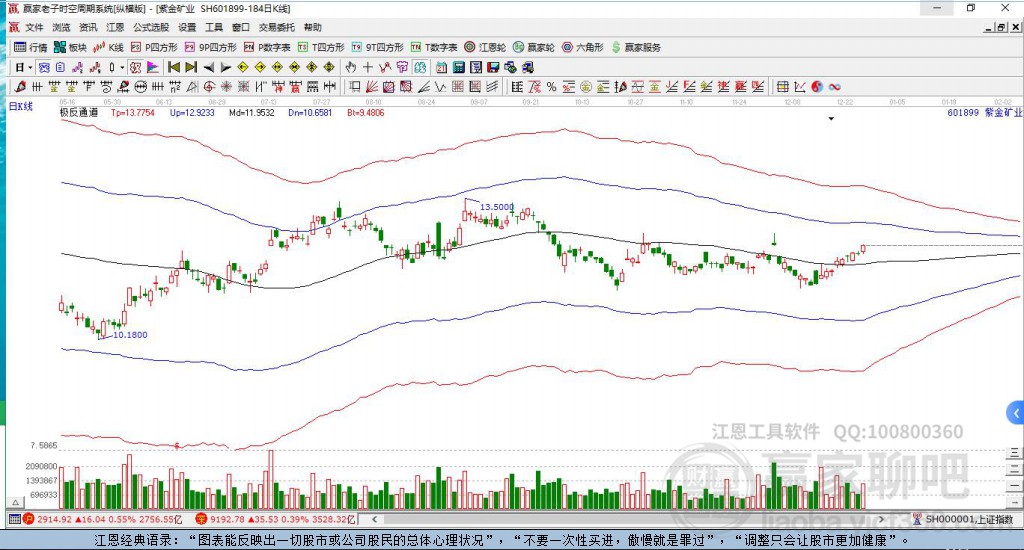Open the P数字表 tool
Viewport: 1024px width, 550px height.
267,47
